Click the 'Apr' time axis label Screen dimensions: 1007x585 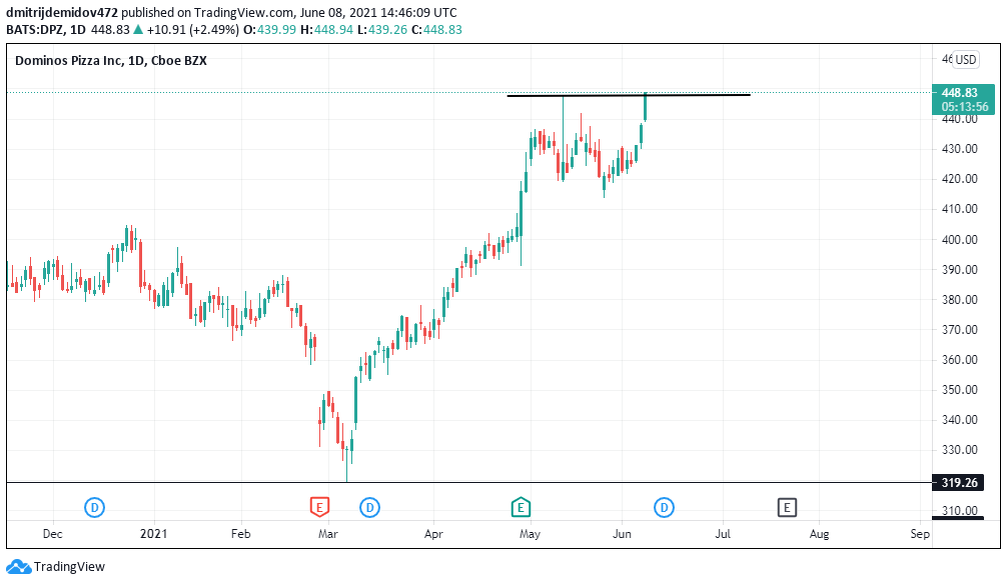[x=434, y=534]
